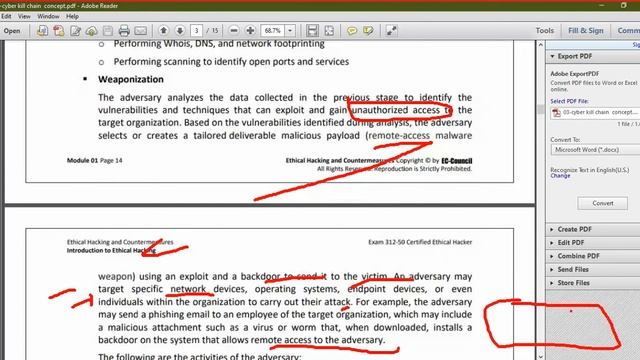Click the fit one full page icon
640x360 pixels.
pyautogui.click(x=329, y=31)
